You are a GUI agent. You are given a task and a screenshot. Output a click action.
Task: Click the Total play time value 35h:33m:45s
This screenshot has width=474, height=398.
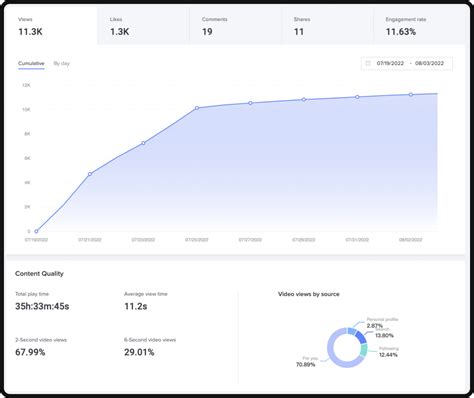pos(42,306)
